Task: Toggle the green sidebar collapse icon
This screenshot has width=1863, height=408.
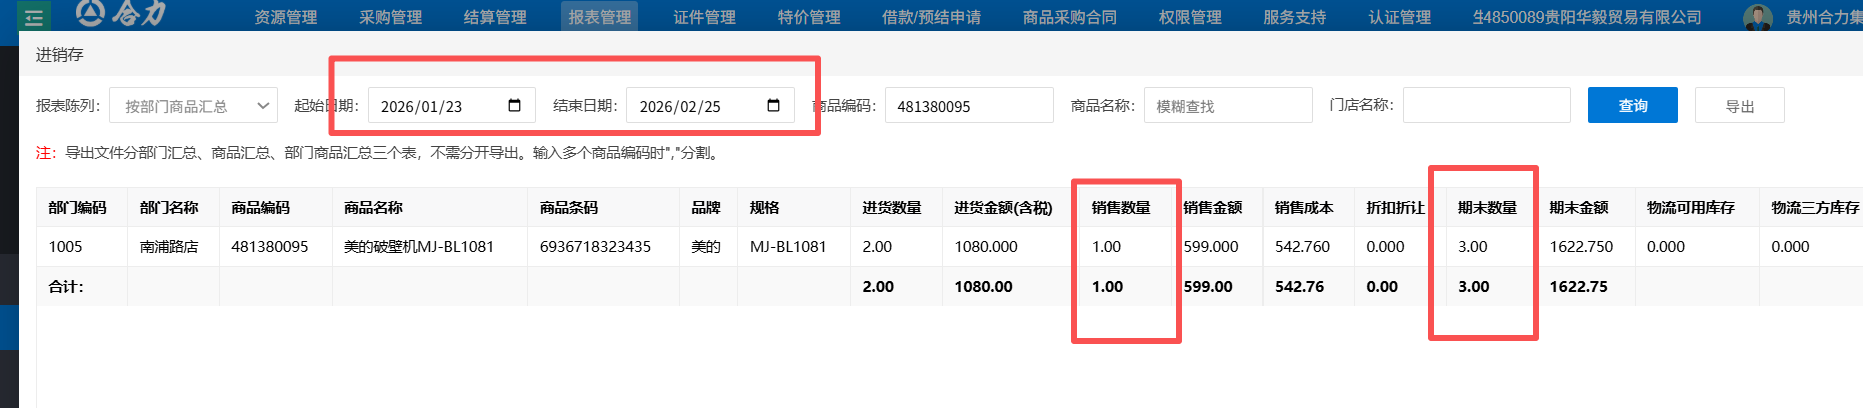Action: (34, 17)
